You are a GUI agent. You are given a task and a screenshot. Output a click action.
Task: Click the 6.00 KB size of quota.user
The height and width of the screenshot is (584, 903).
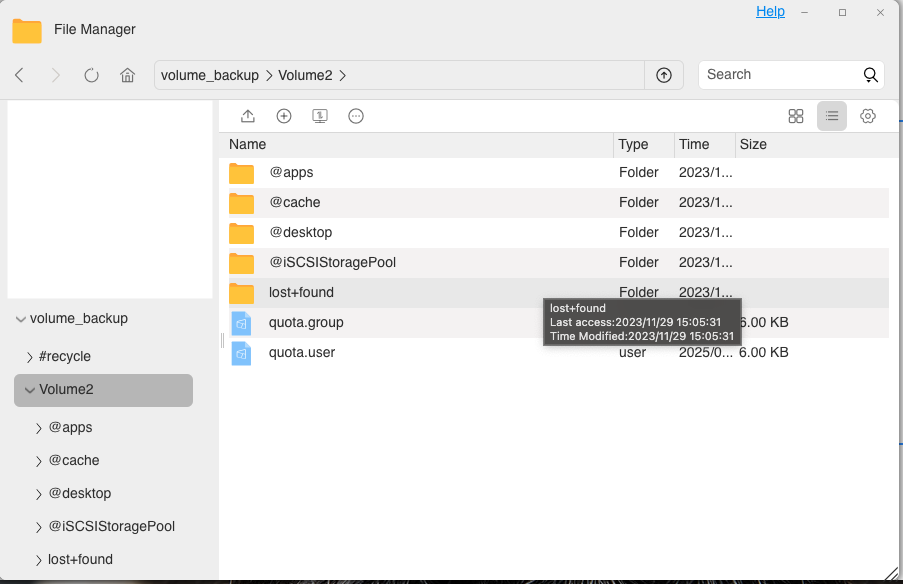pos(764,352)
